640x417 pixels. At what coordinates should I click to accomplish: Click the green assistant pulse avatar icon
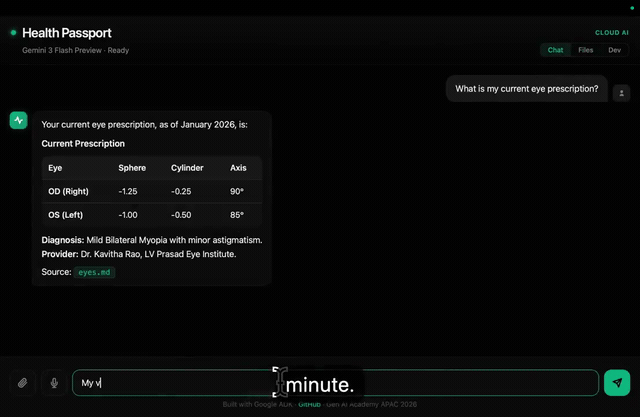point(18,120)
